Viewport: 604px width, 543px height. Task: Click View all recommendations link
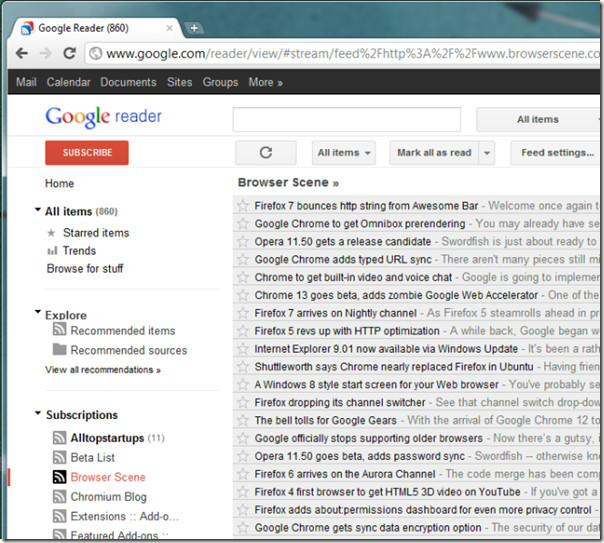pos(103,370)
